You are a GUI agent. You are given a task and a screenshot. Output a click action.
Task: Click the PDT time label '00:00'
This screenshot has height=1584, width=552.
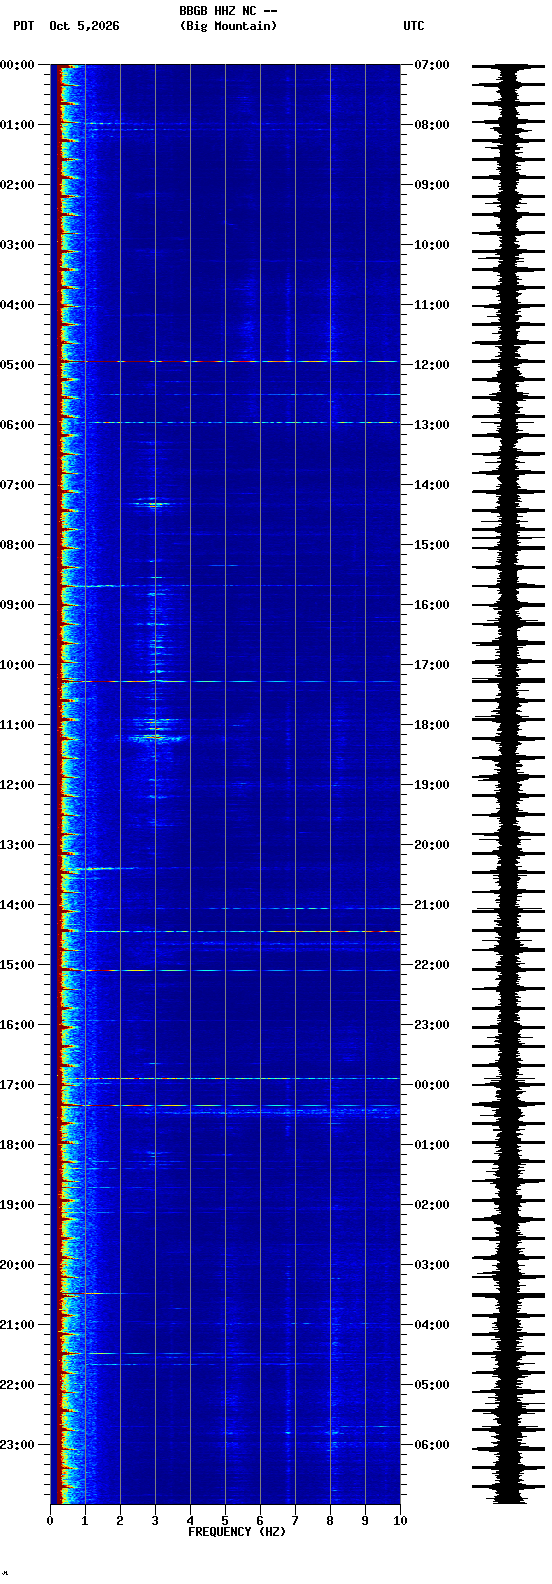[x=17, y=65]
